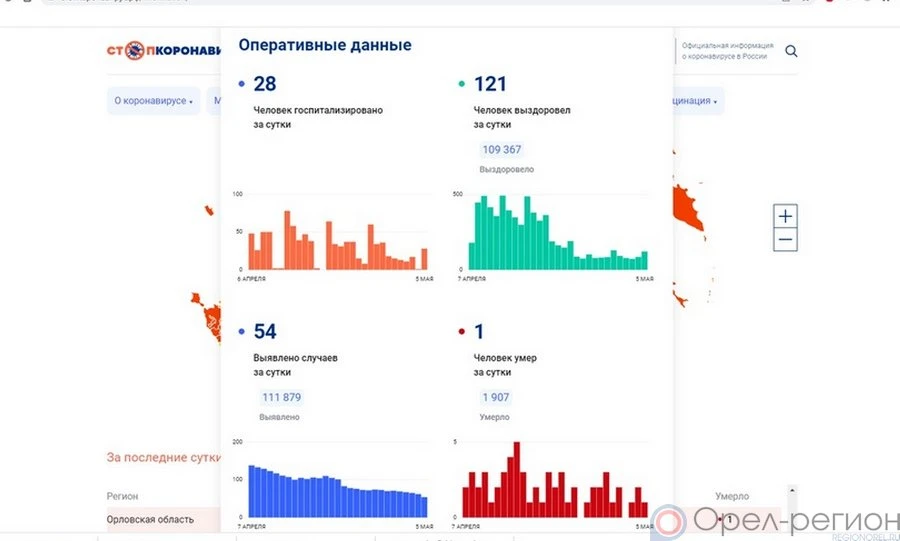Zoom out the map with minus button

pos(785,240)
